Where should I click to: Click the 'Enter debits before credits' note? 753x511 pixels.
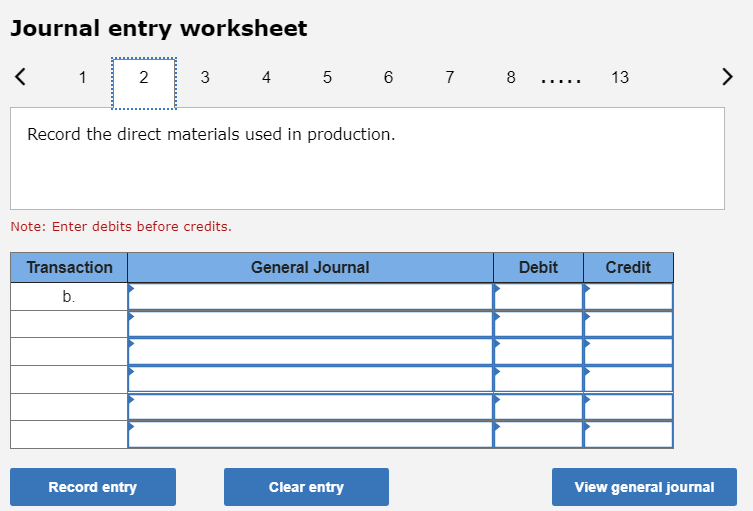click(121, 227)
